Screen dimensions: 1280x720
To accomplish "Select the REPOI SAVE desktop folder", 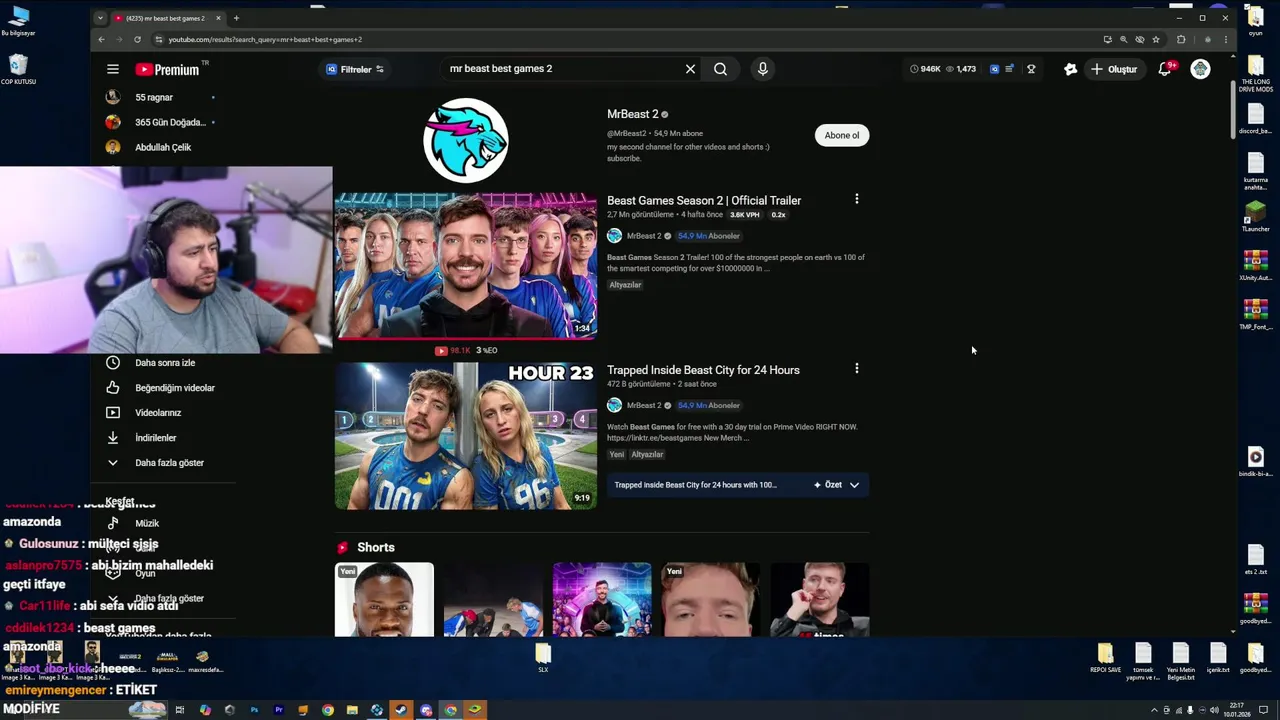I will click(1105, 659).
